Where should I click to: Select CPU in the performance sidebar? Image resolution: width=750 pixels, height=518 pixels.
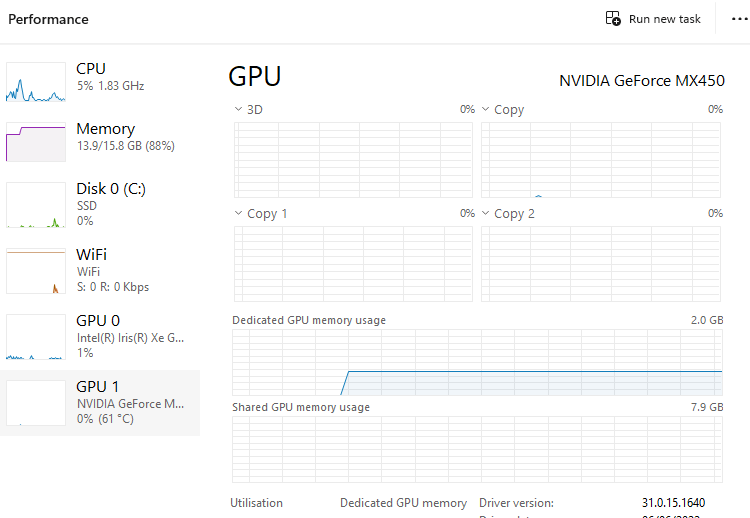tap(110, 77)
